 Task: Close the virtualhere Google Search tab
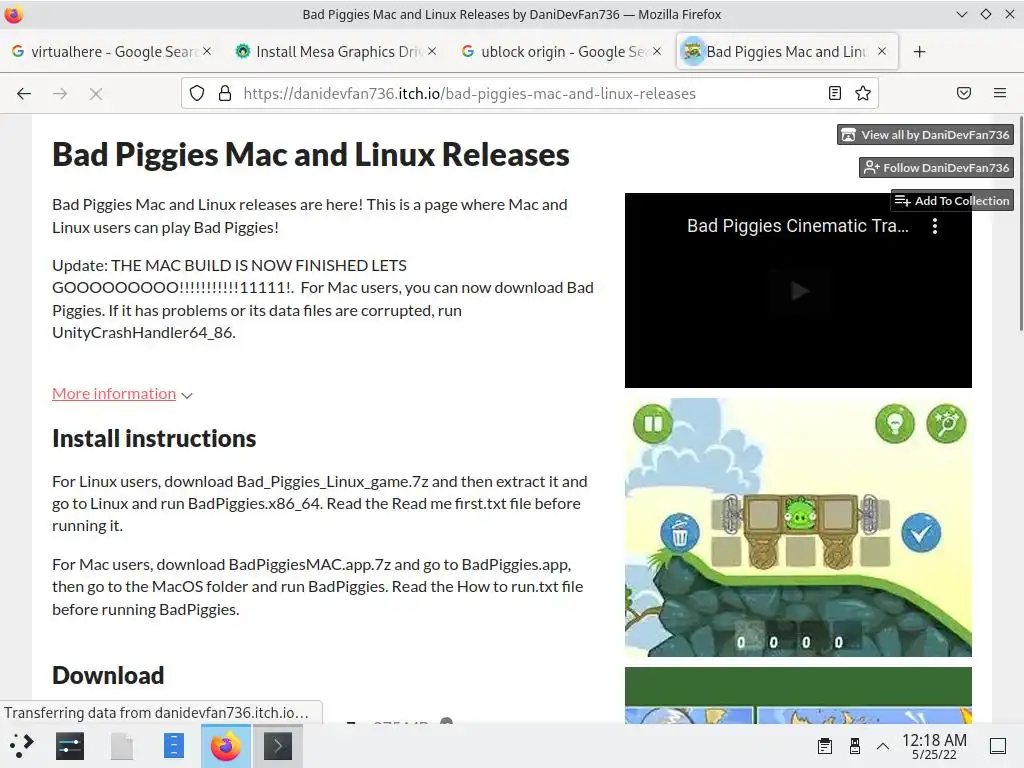(207, 51)
